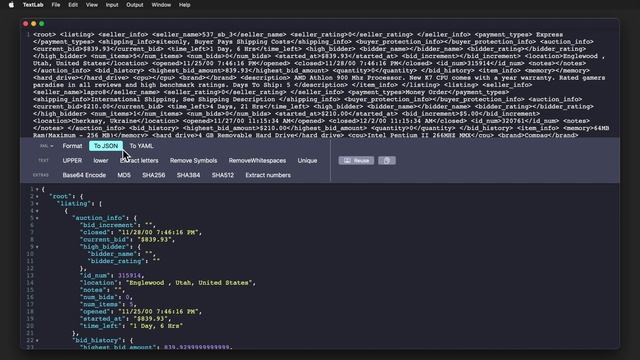
Task: Open the XML format type dropdown
Action: 47,146
